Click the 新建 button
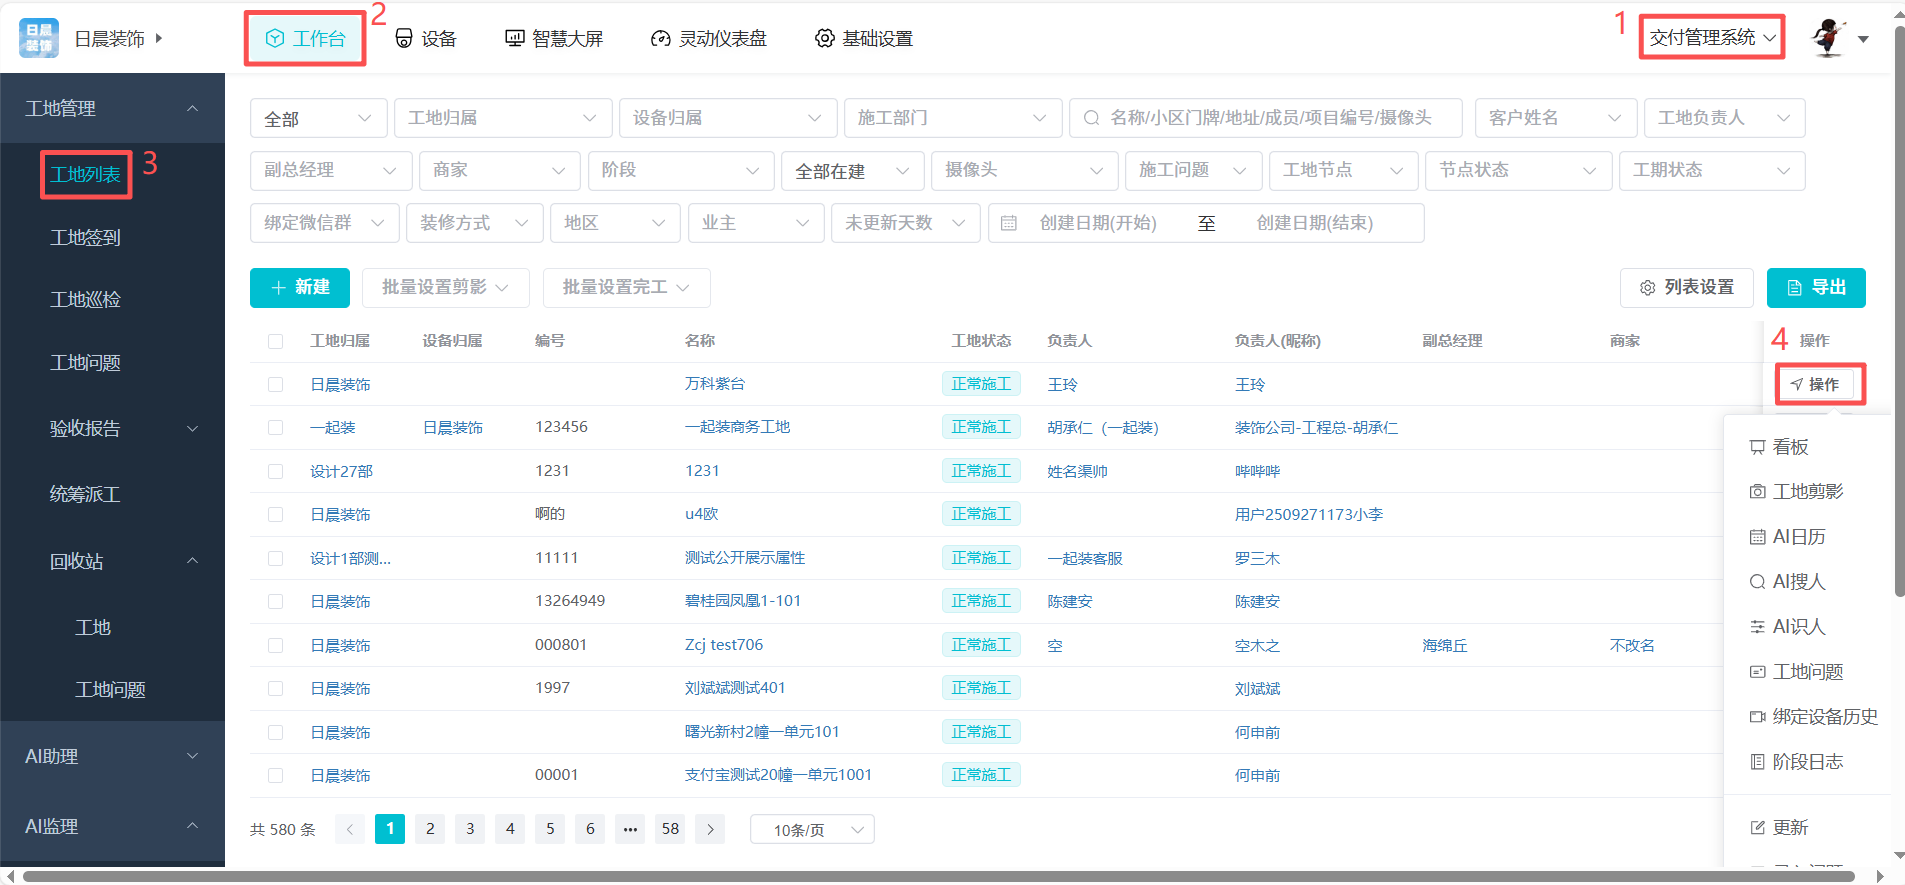 (x=300, y=288)
